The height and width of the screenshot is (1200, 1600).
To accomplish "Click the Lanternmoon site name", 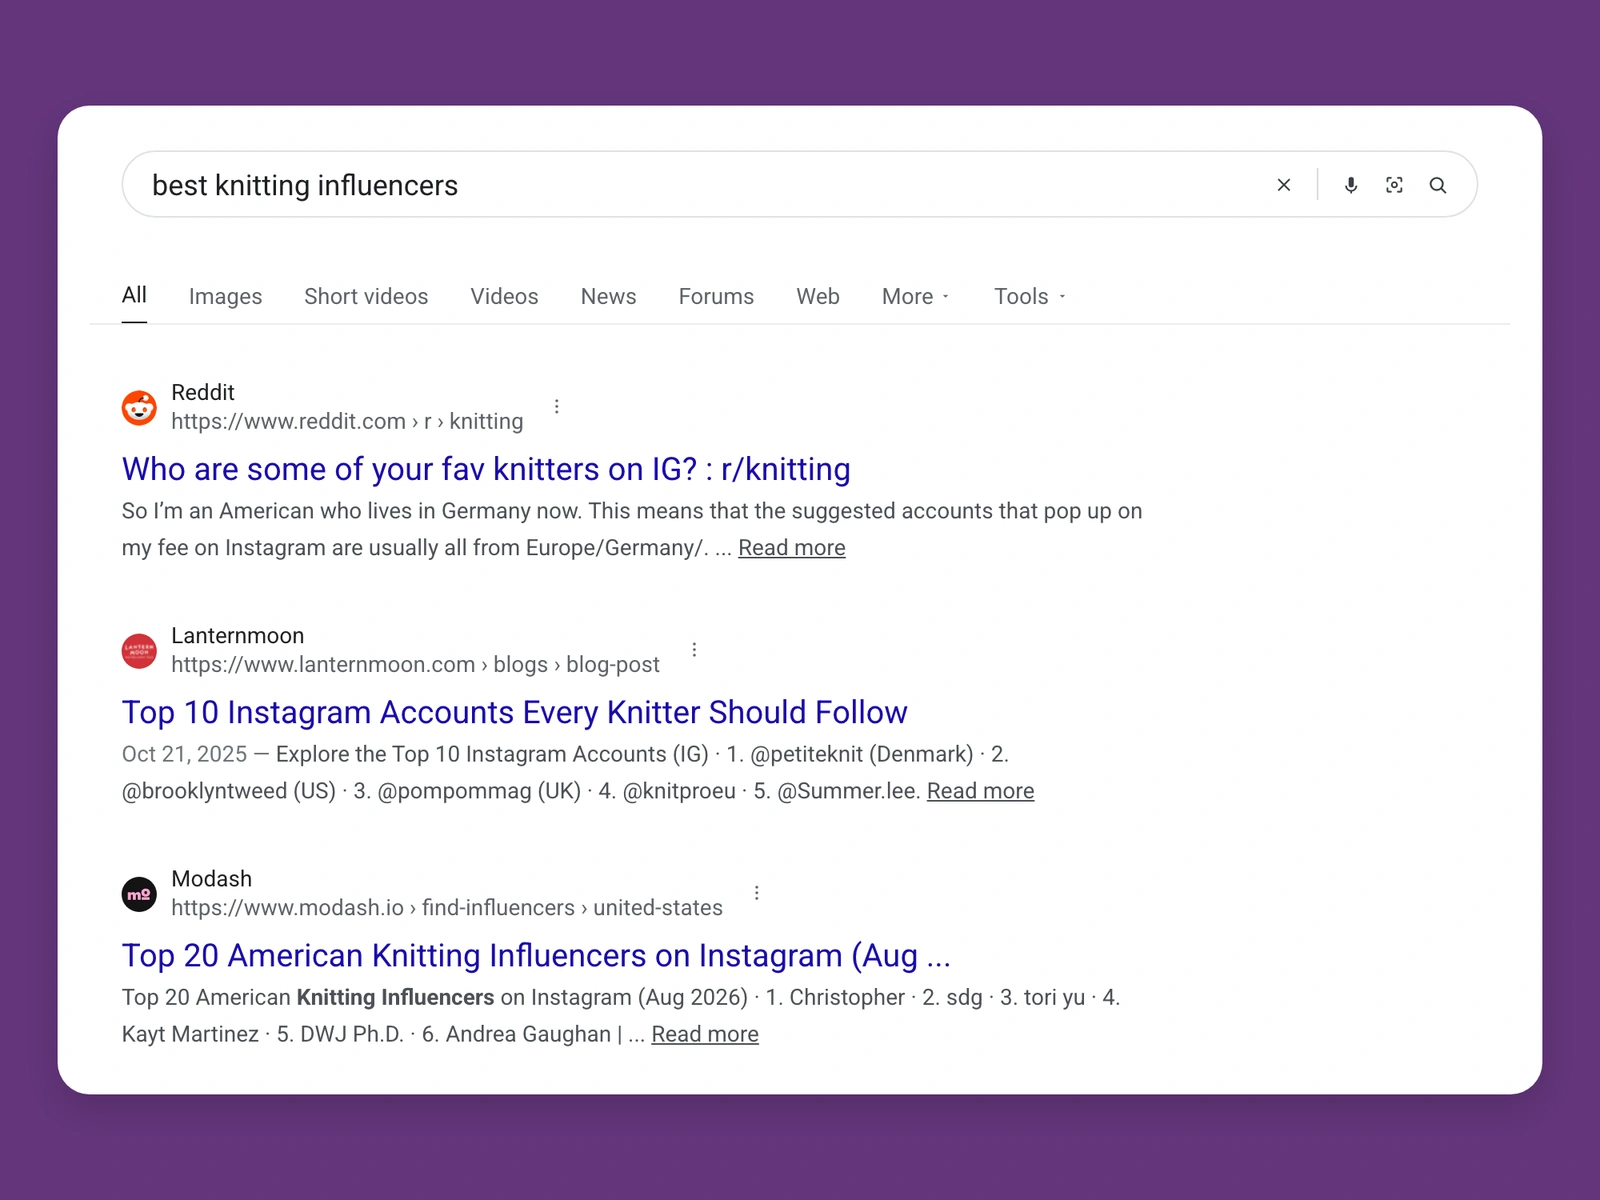I will [x=238, y=635].
